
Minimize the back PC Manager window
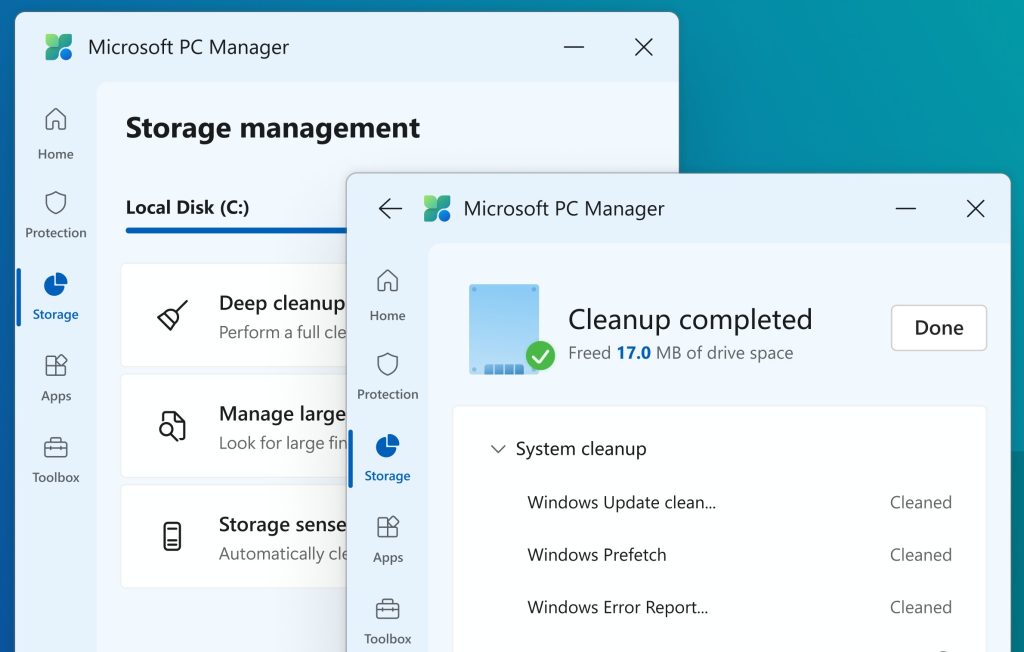573,47
